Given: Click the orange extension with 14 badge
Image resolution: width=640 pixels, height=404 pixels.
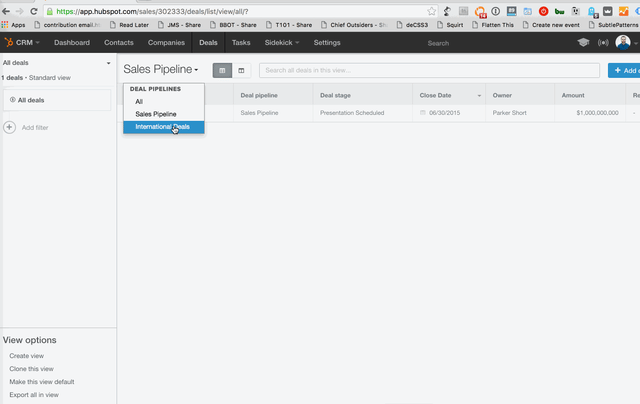Looking at the screenshot, I should tap(480, 12).
